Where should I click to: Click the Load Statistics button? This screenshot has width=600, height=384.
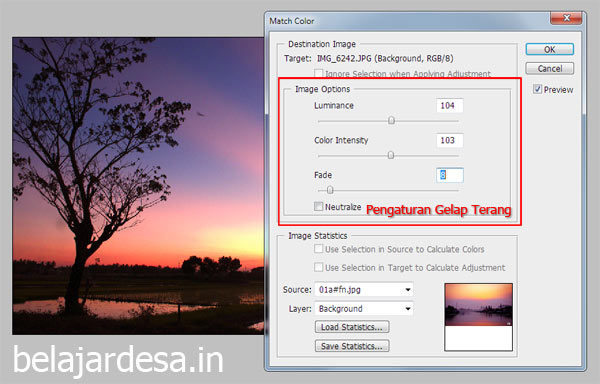pyautogui.click(x=352, y=327)
